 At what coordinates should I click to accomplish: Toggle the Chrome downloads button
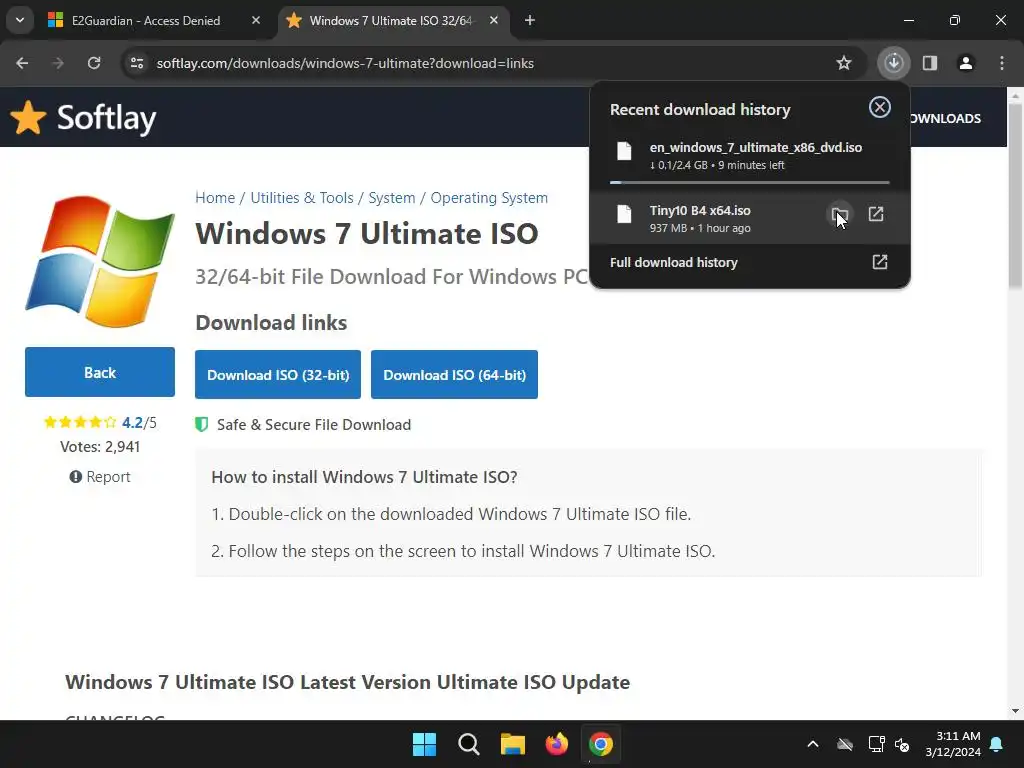(894, 63)
